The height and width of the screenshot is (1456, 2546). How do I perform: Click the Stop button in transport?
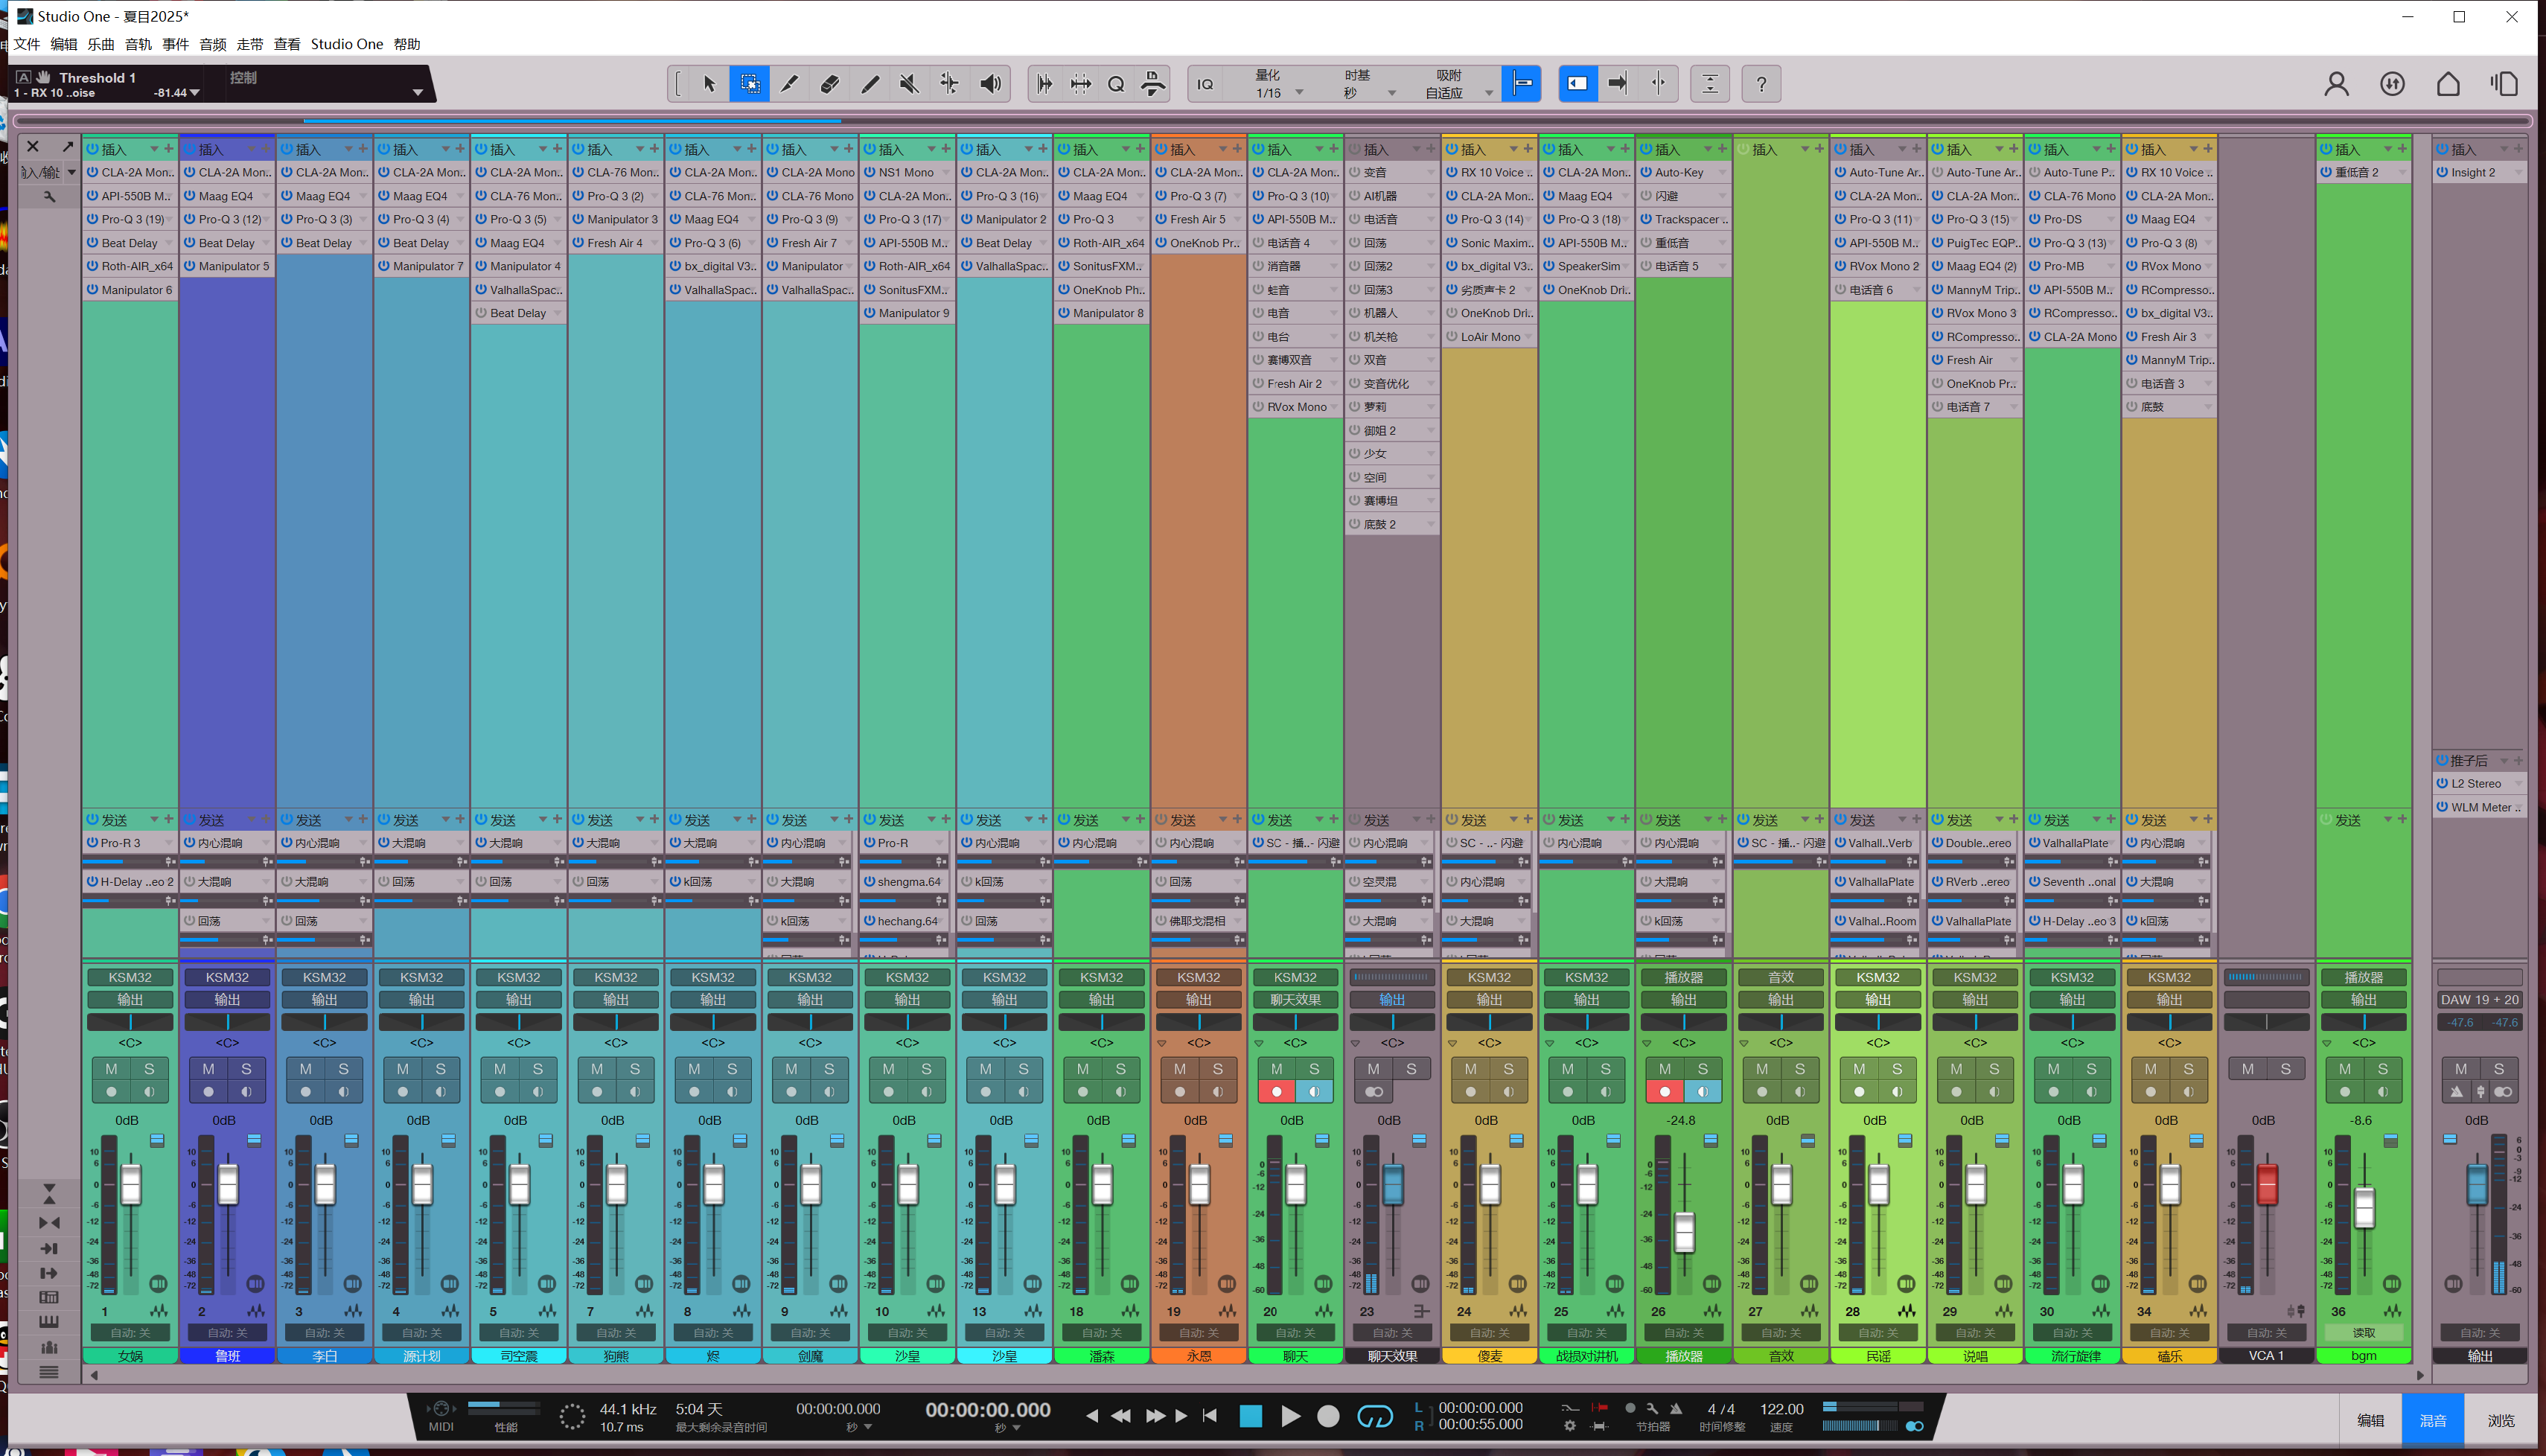tap(1250, 1416)
